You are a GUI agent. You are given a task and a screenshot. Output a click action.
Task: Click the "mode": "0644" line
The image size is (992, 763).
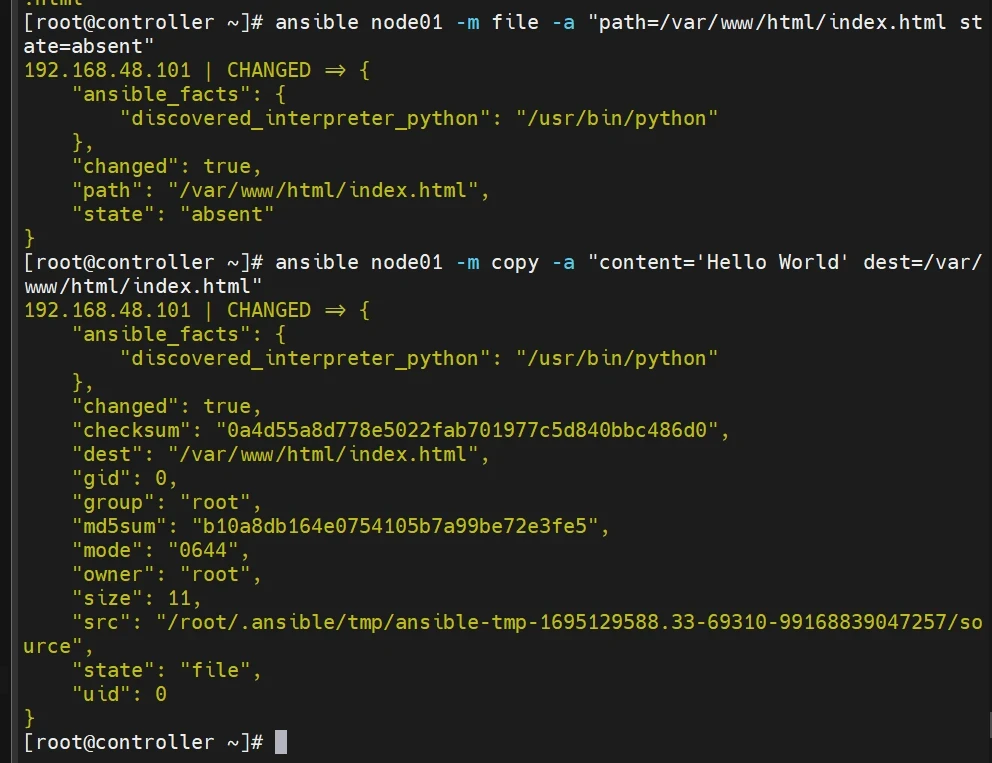click(160, 550)
